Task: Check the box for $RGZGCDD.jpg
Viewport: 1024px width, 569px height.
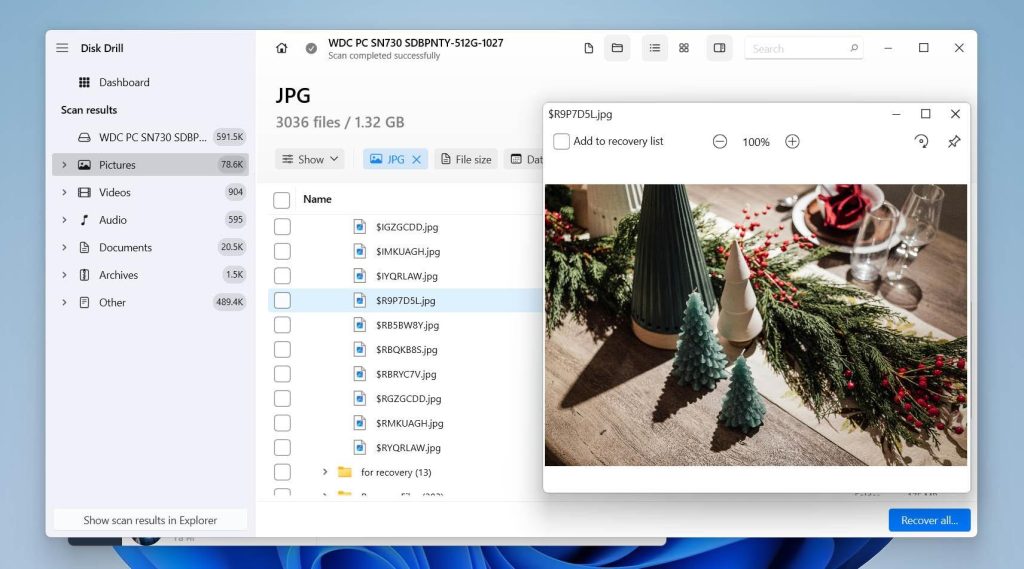Action: (x=282, y=398)
